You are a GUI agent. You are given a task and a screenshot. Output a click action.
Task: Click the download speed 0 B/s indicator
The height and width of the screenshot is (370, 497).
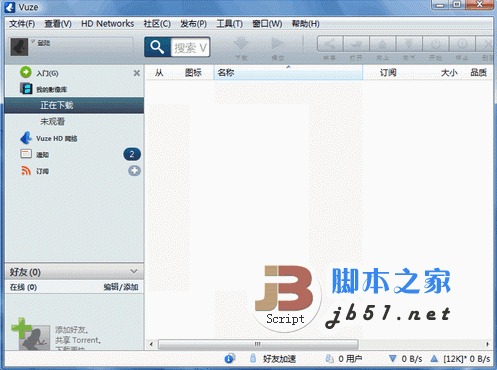coord(406,359)
